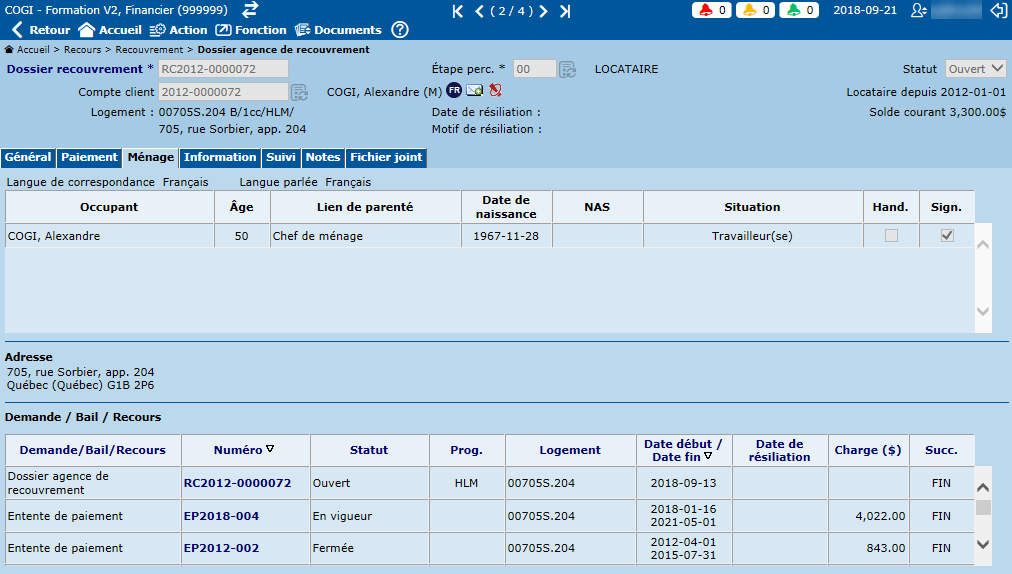Open the help question mark icon
Screen dimensions: 1012x574
click(x=400, y=30)
